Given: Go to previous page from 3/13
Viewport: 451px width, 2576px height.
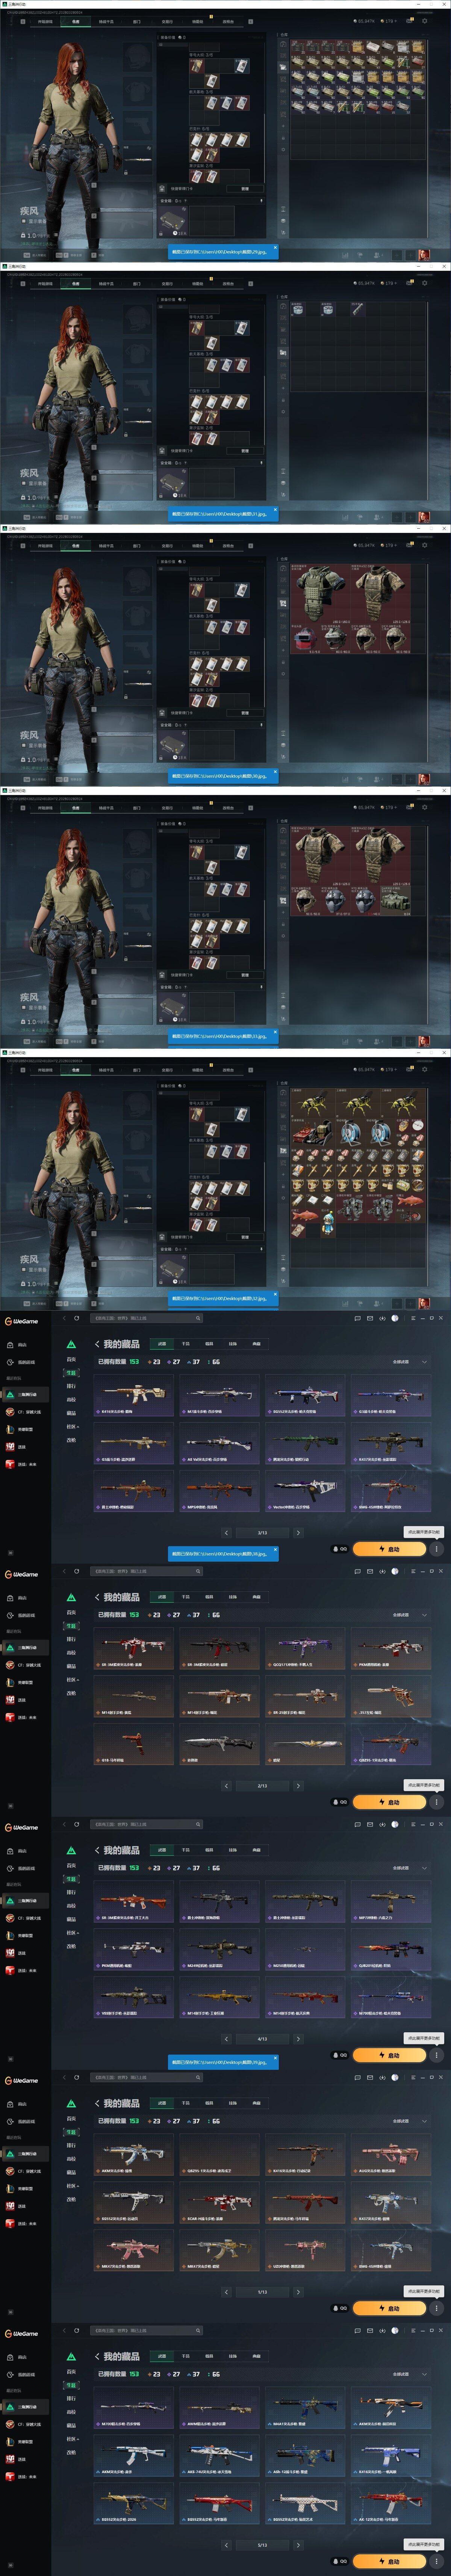Looking at the screenshot, I should coord(227,1532).
